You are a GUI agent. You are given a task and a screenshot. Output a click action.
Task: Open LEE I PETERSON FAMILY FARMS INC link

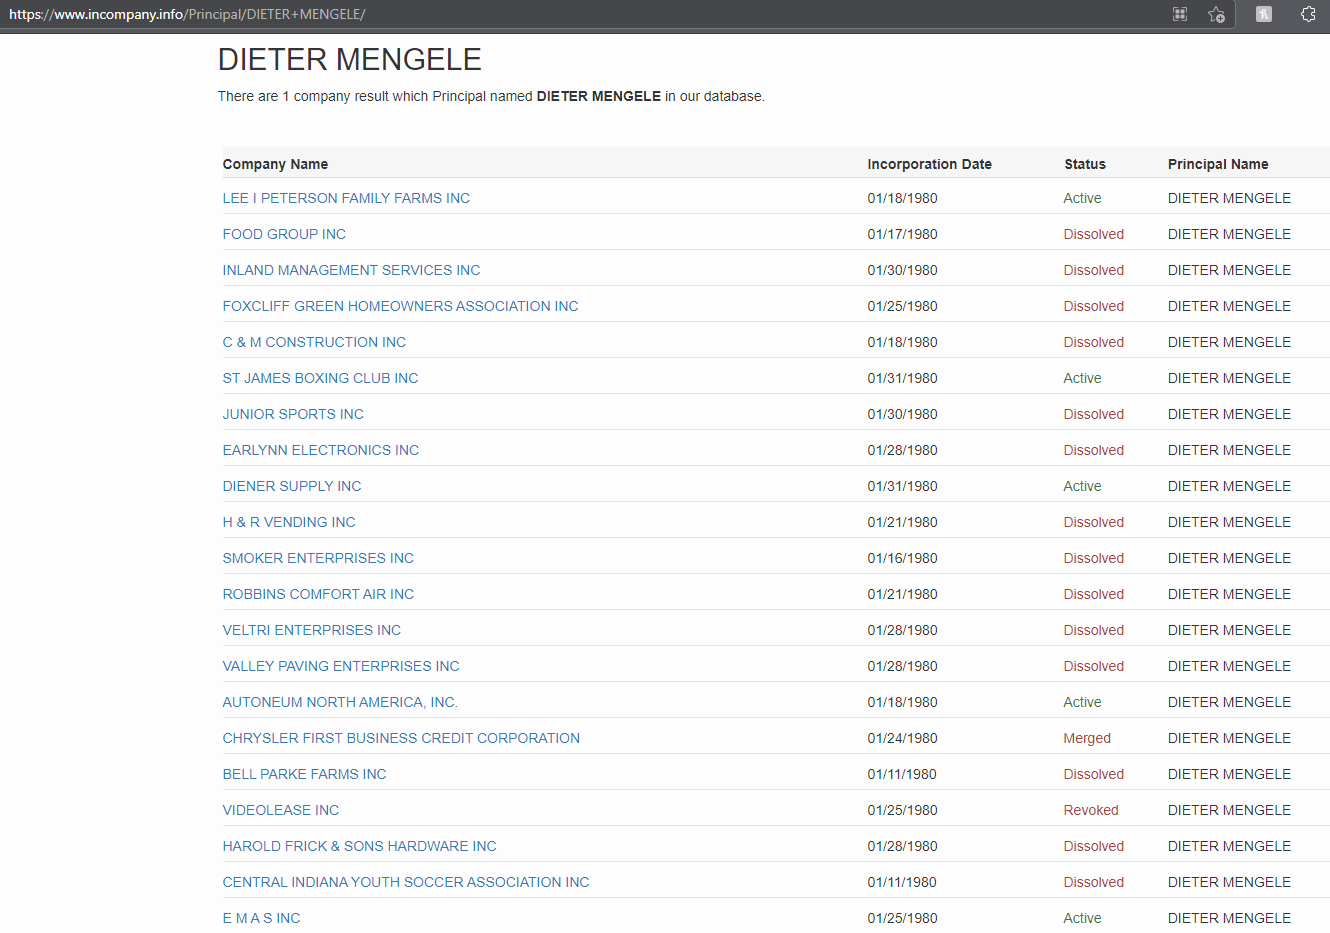(x=346, y=198)
